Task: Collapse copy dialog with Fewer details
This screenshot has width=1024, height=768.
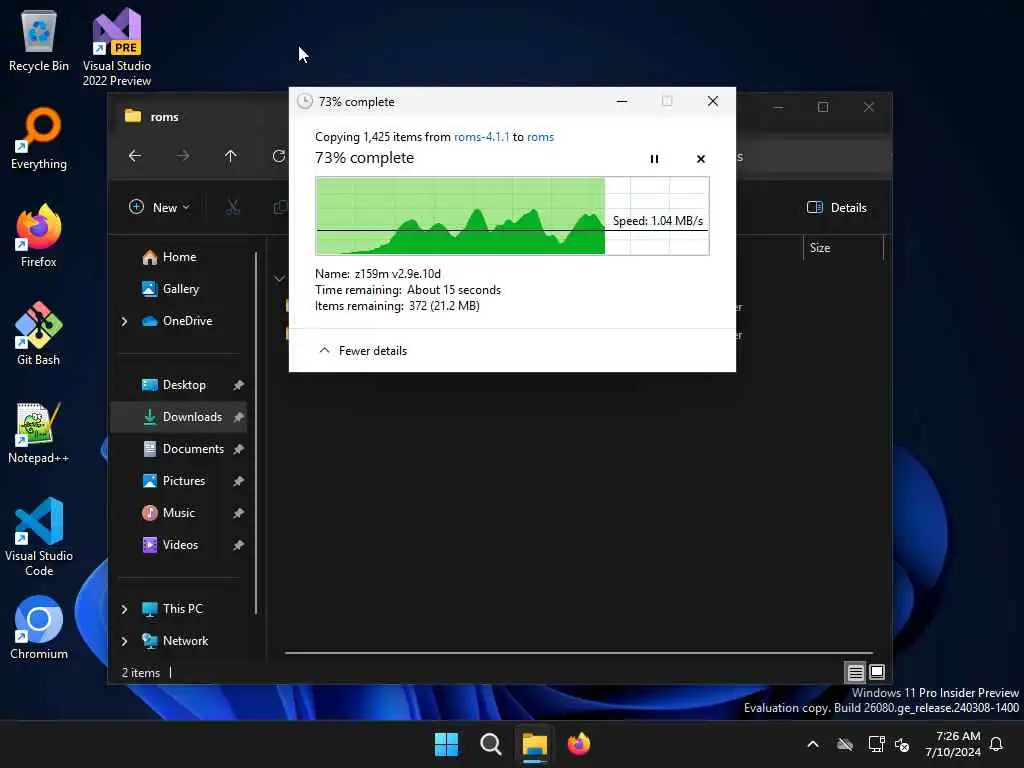Action: 362,351
